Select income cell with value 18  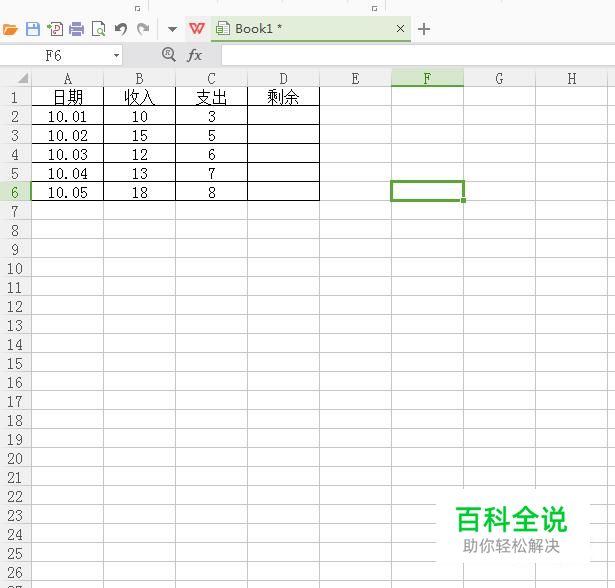pyautogui.click(x=139, y=192)
